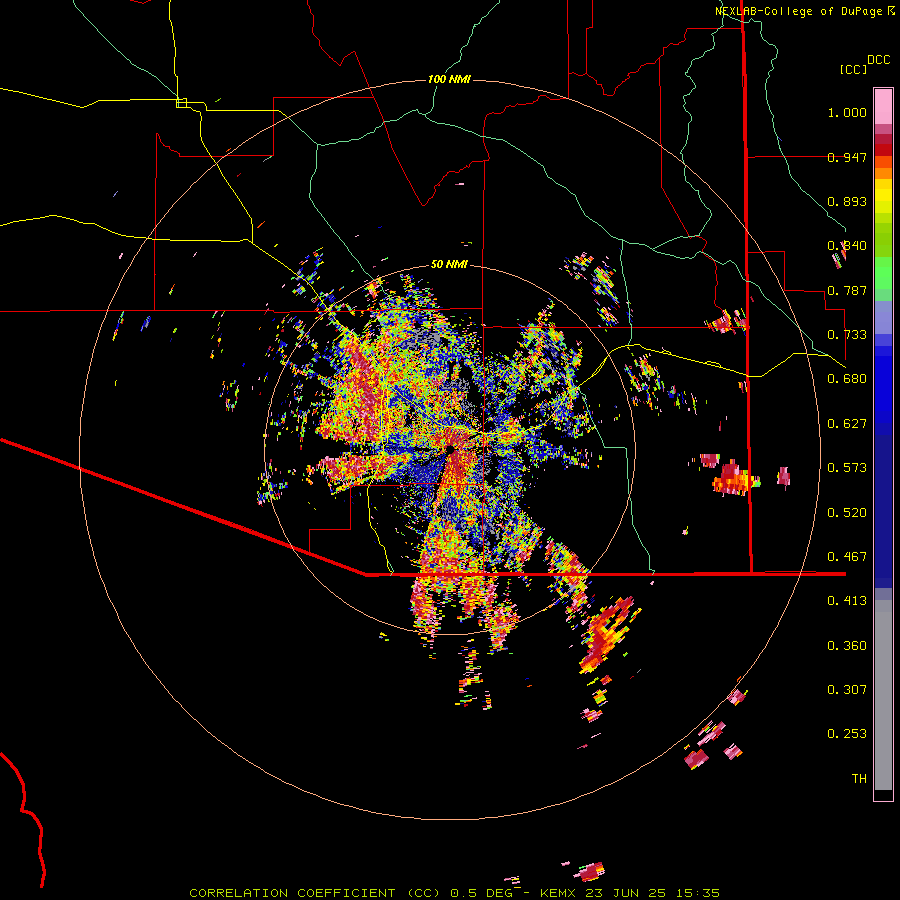Click the 0.893 color scale value
This screenshot has height=900, width=900.
pos(847,201)
